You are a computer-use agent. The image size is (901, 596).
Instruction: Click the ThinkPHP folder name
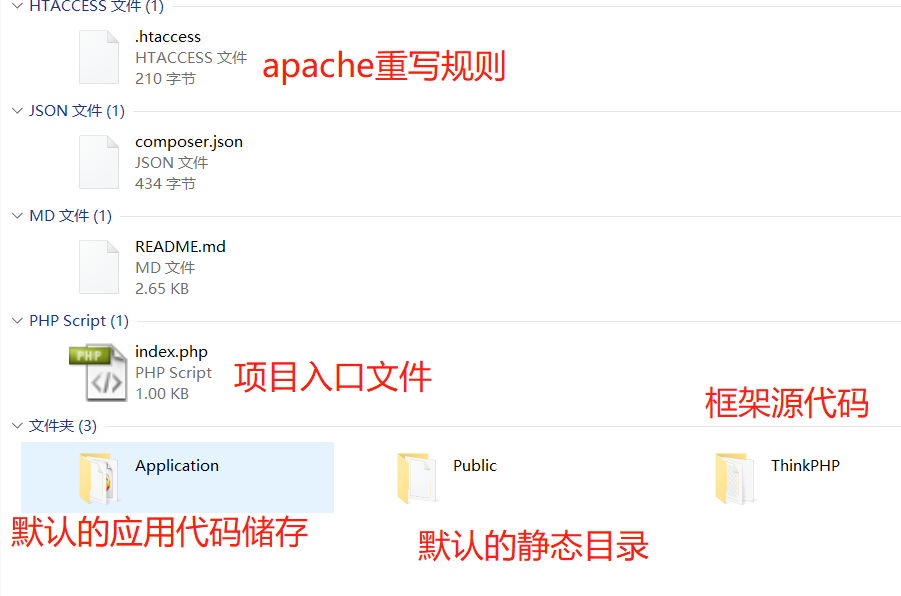click(x=805, y=466)
